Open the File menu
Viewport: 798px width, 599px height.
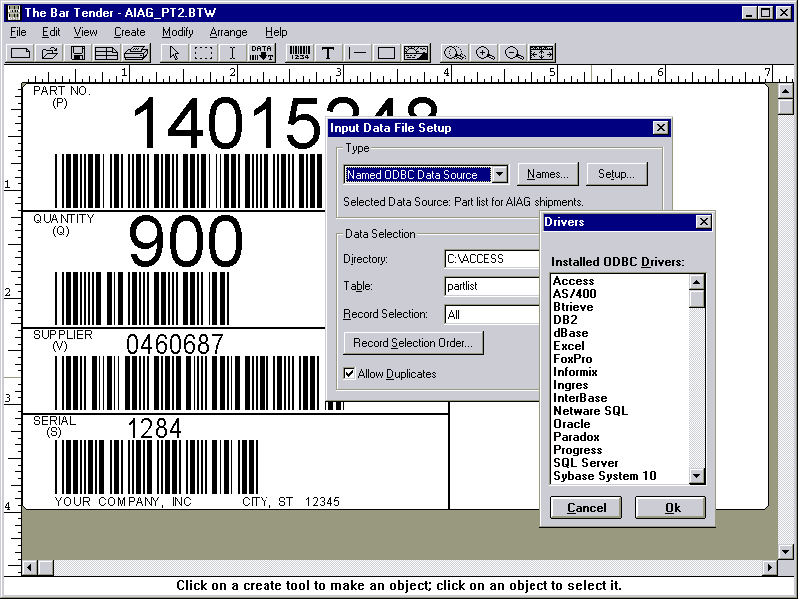pyautogui.click(x=18, y=32)
